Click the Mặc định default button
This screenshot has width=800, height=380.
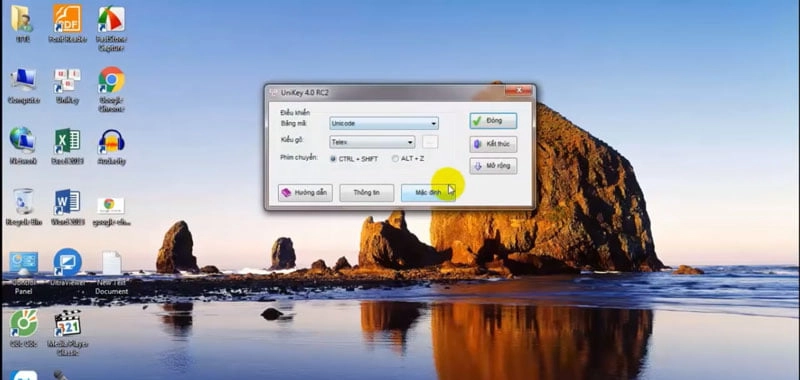(x=428, y=193)
